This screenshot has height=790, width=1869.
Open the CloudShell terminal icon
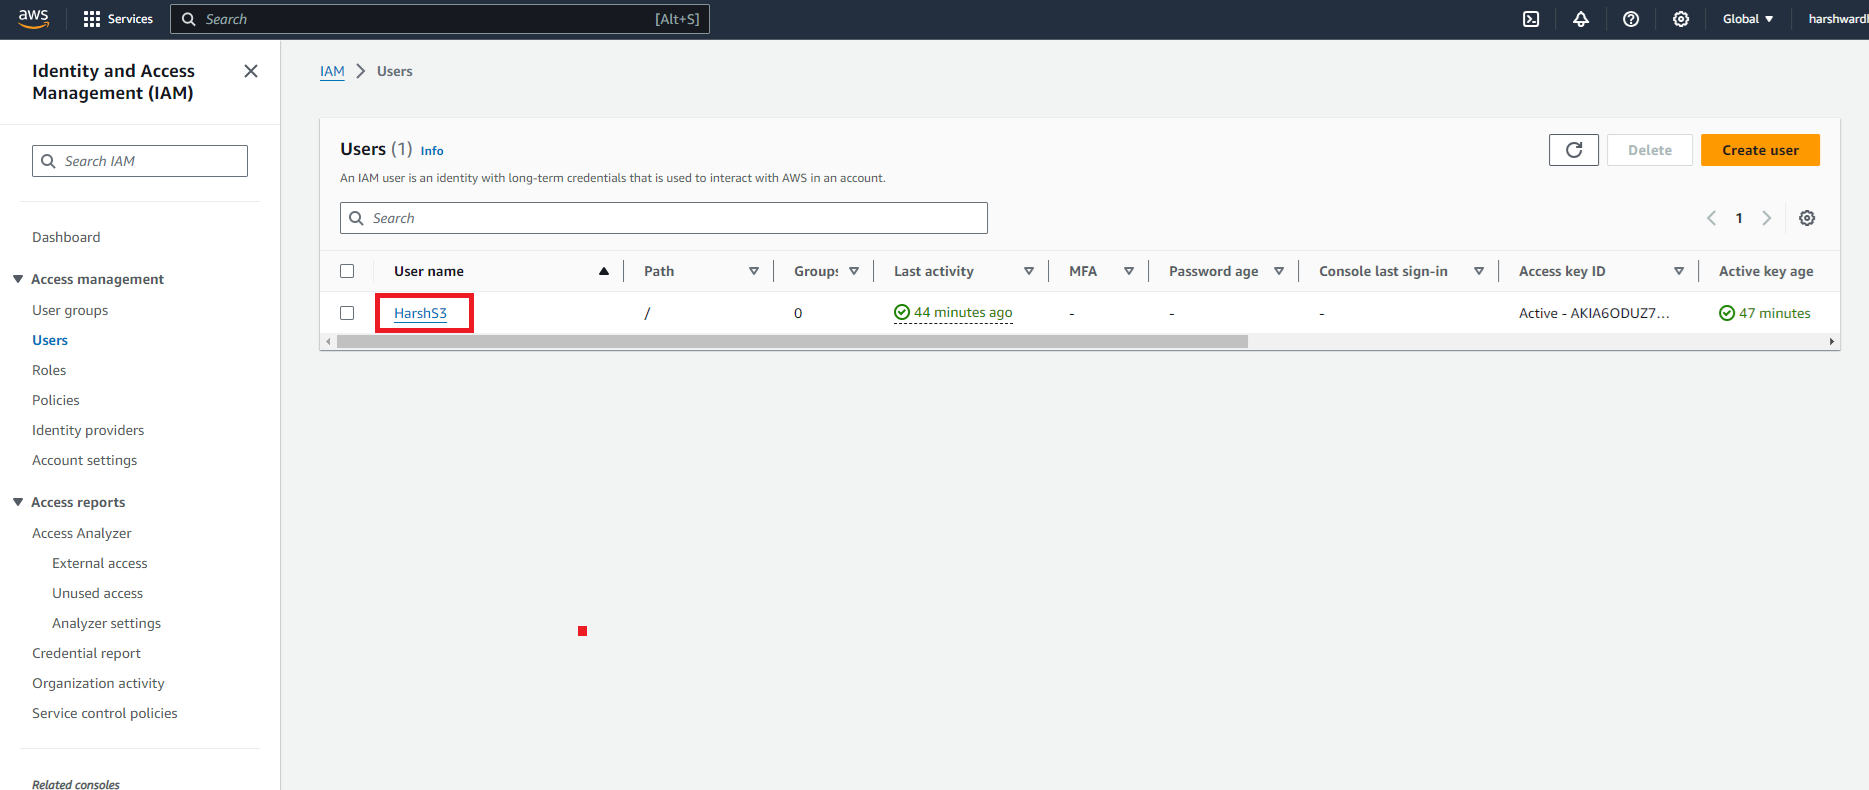(1531, 19)
